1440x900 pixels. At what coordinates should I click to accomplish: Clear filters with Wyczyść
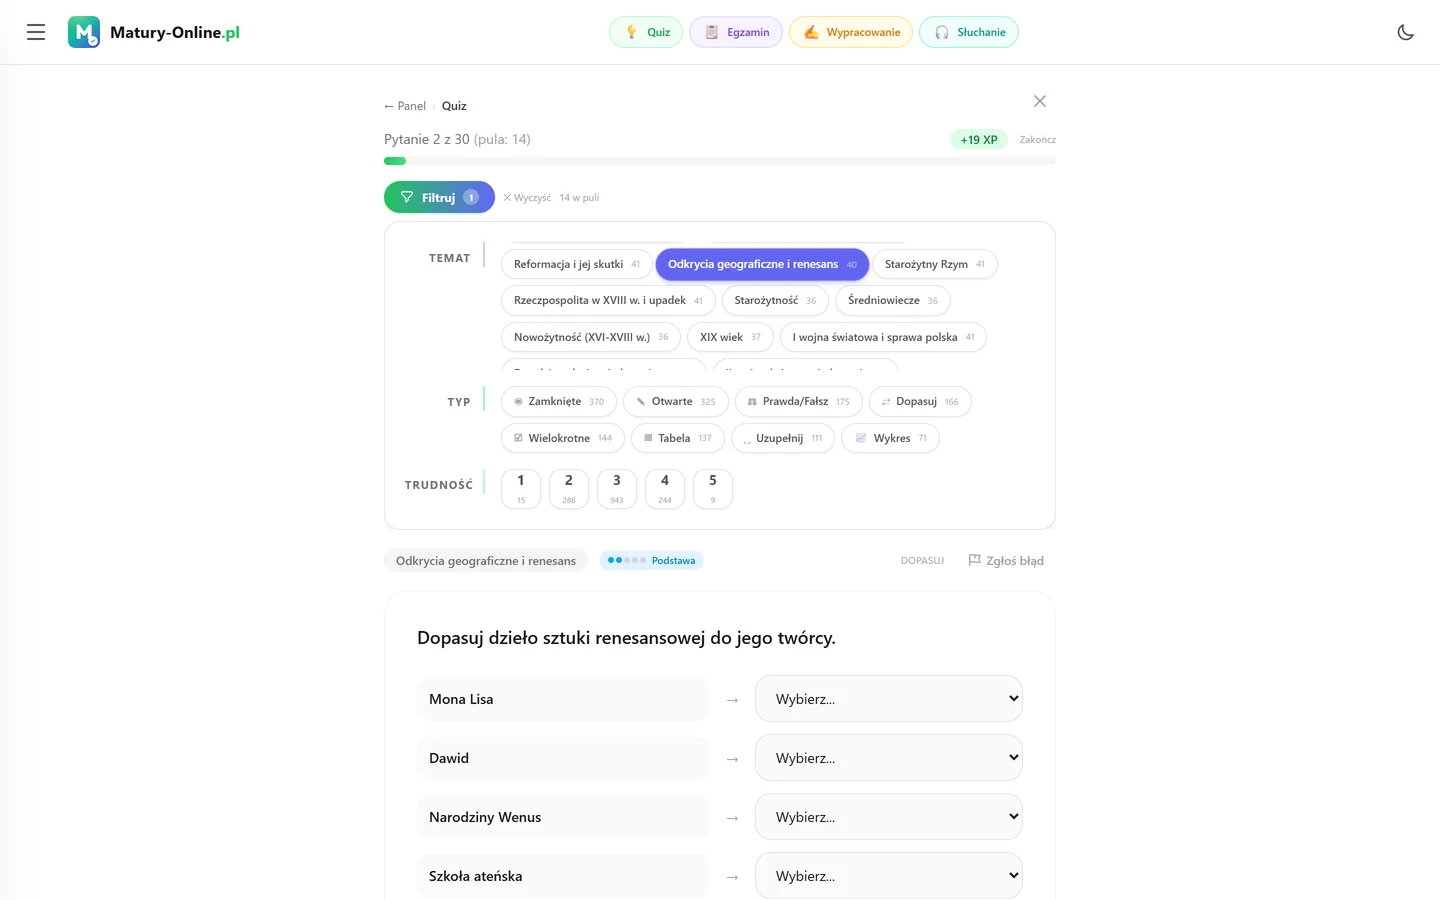pos(527,198)
